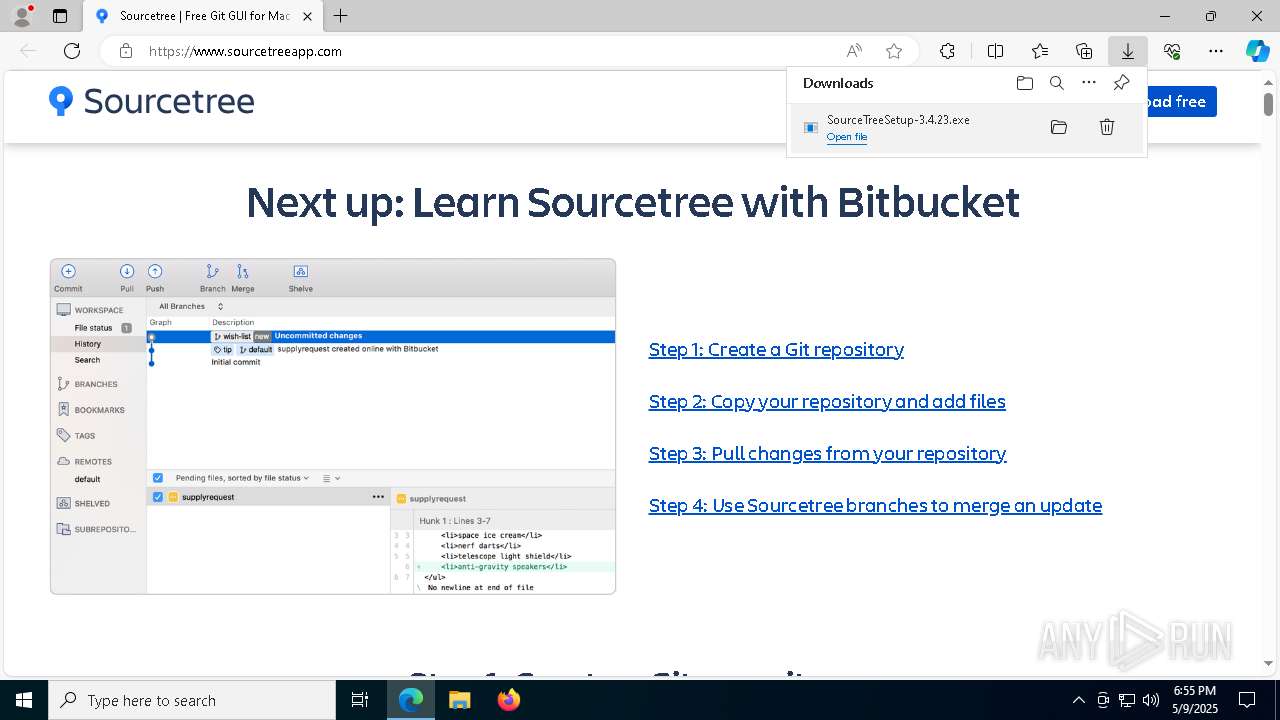Open the tab actions menu icon
1280x720 pixels.
pos(60,16)
